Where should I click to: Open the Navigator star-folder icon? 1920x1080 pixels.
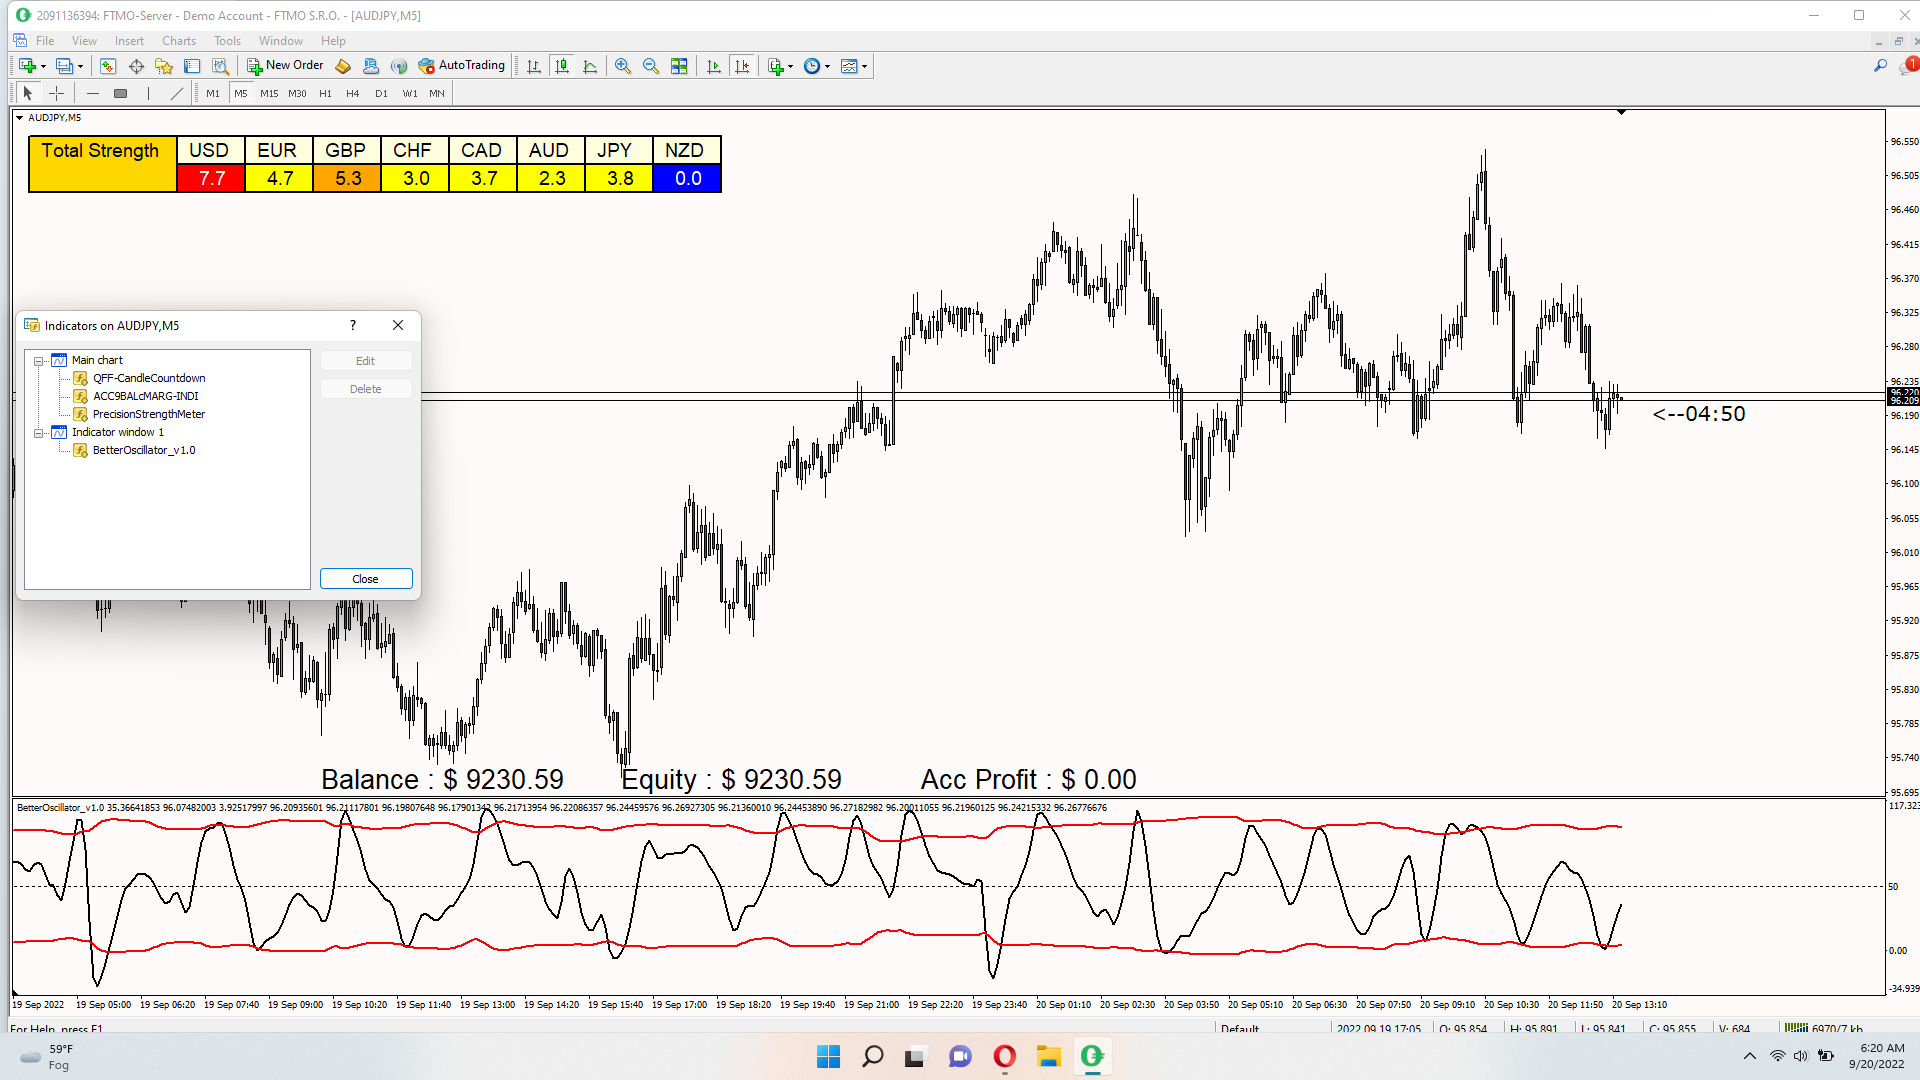tap(164, 66)
